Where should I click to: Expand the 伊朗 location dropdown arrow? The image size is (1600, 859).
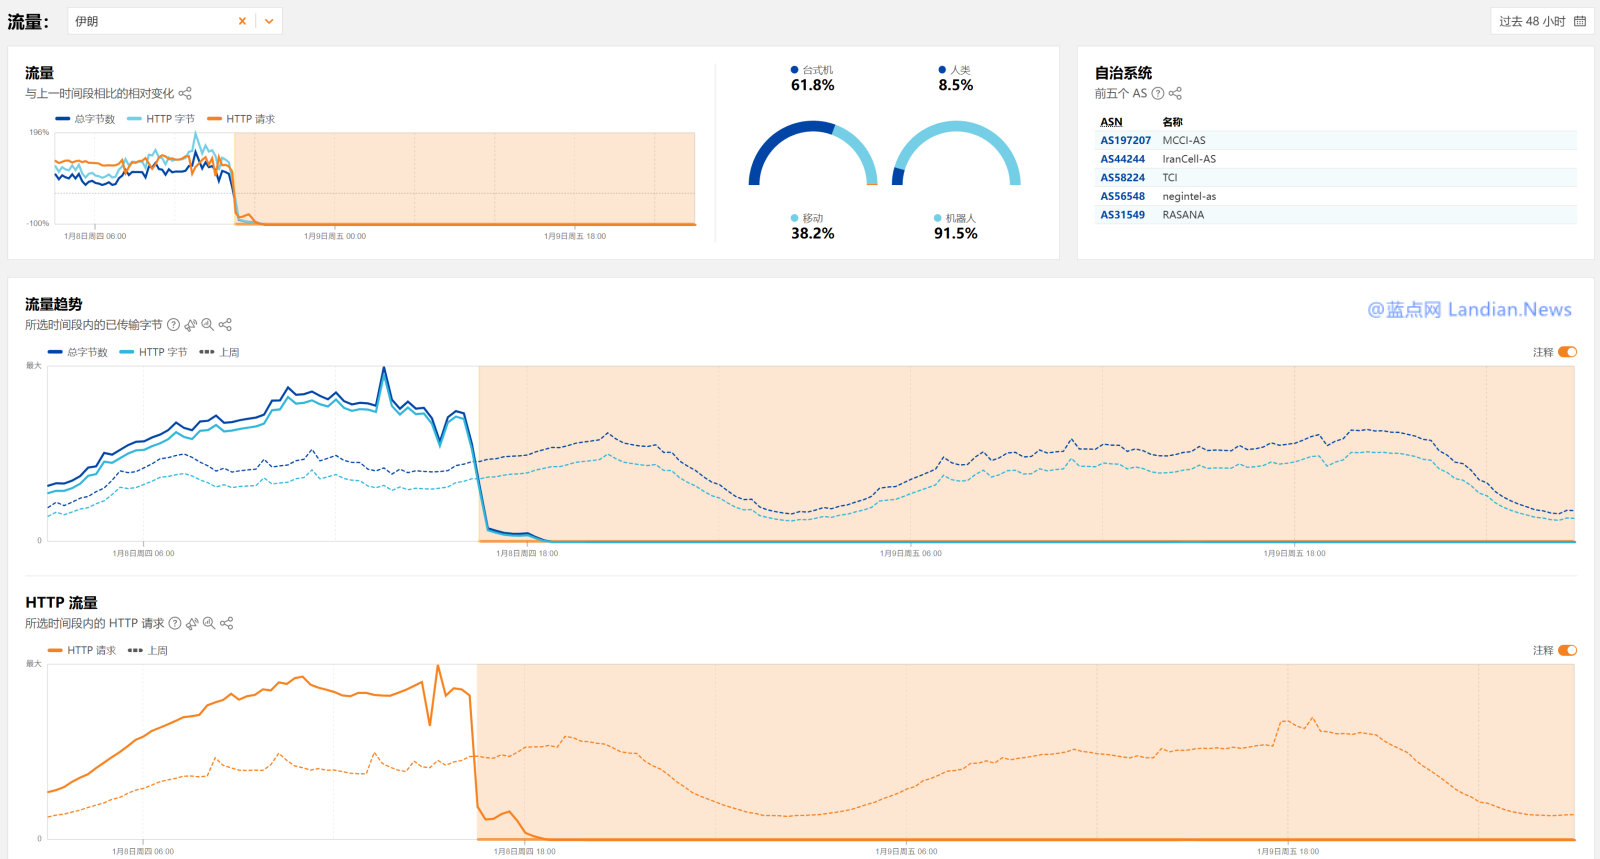click(x=269, y=21)
